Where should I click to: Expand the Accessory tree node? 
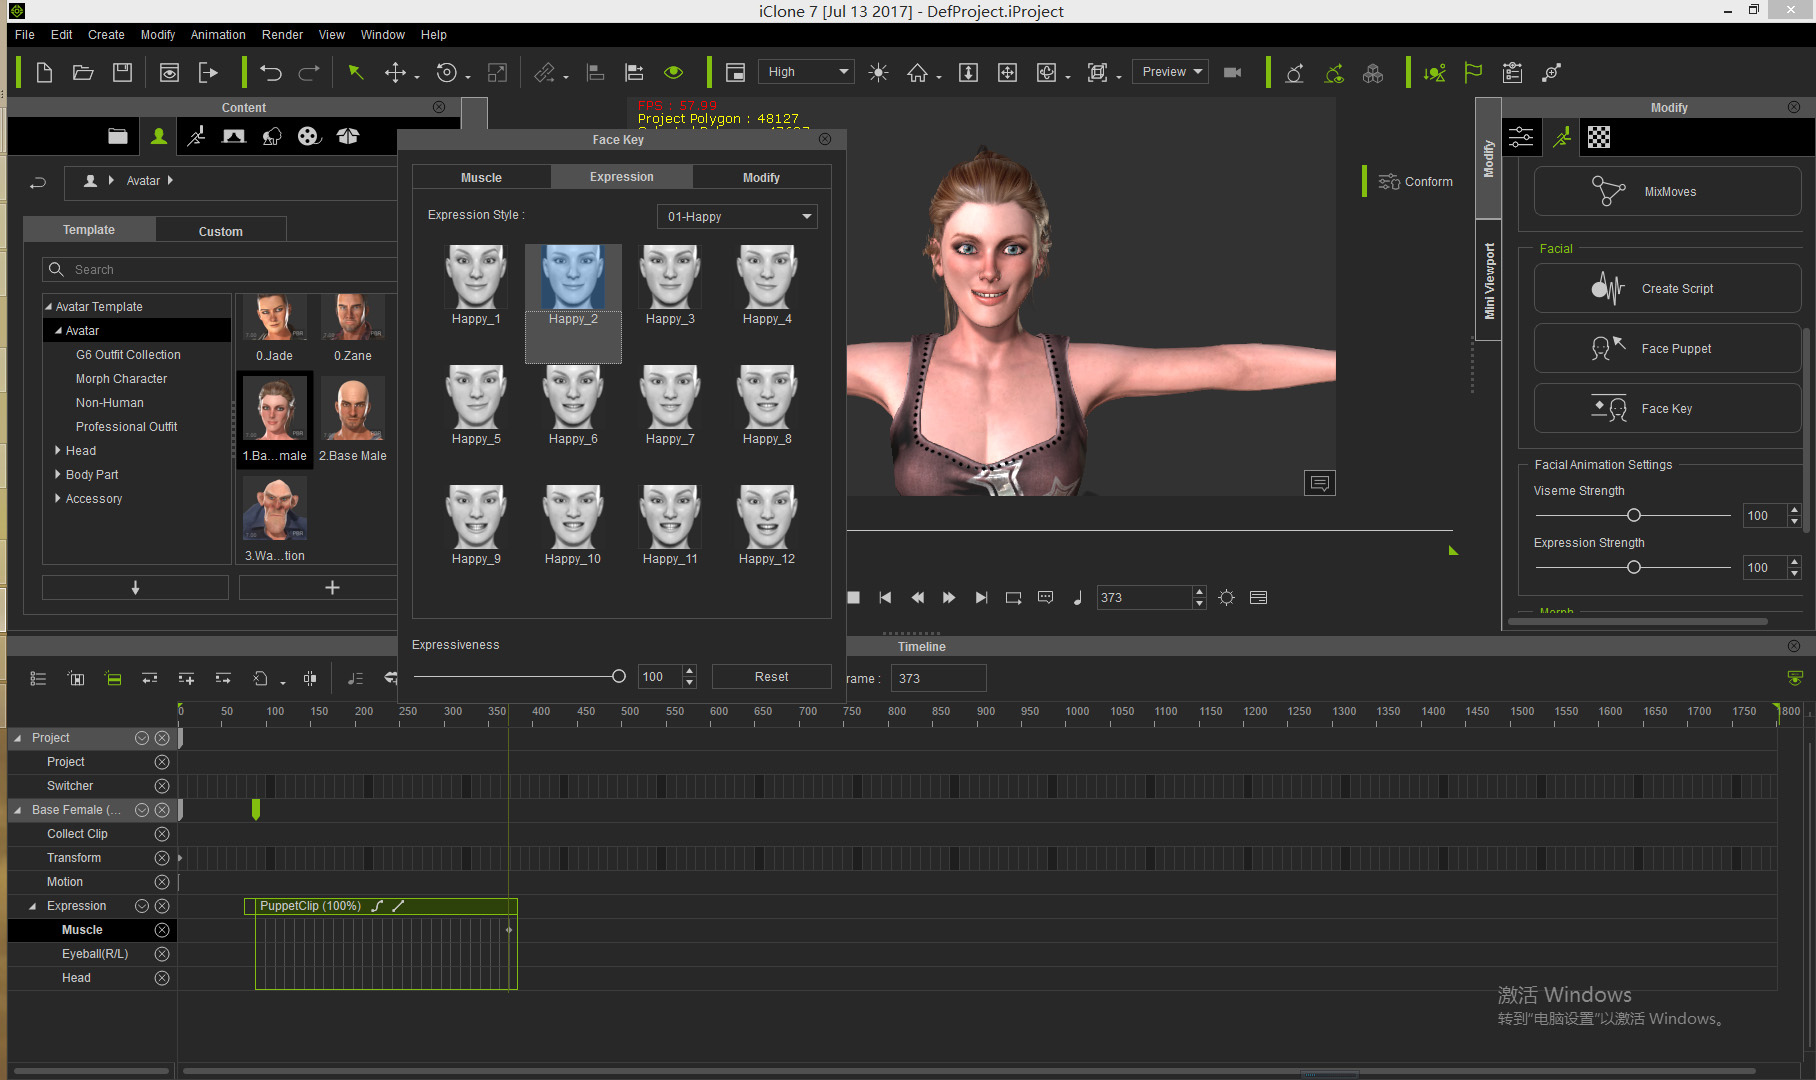[58, 499]
